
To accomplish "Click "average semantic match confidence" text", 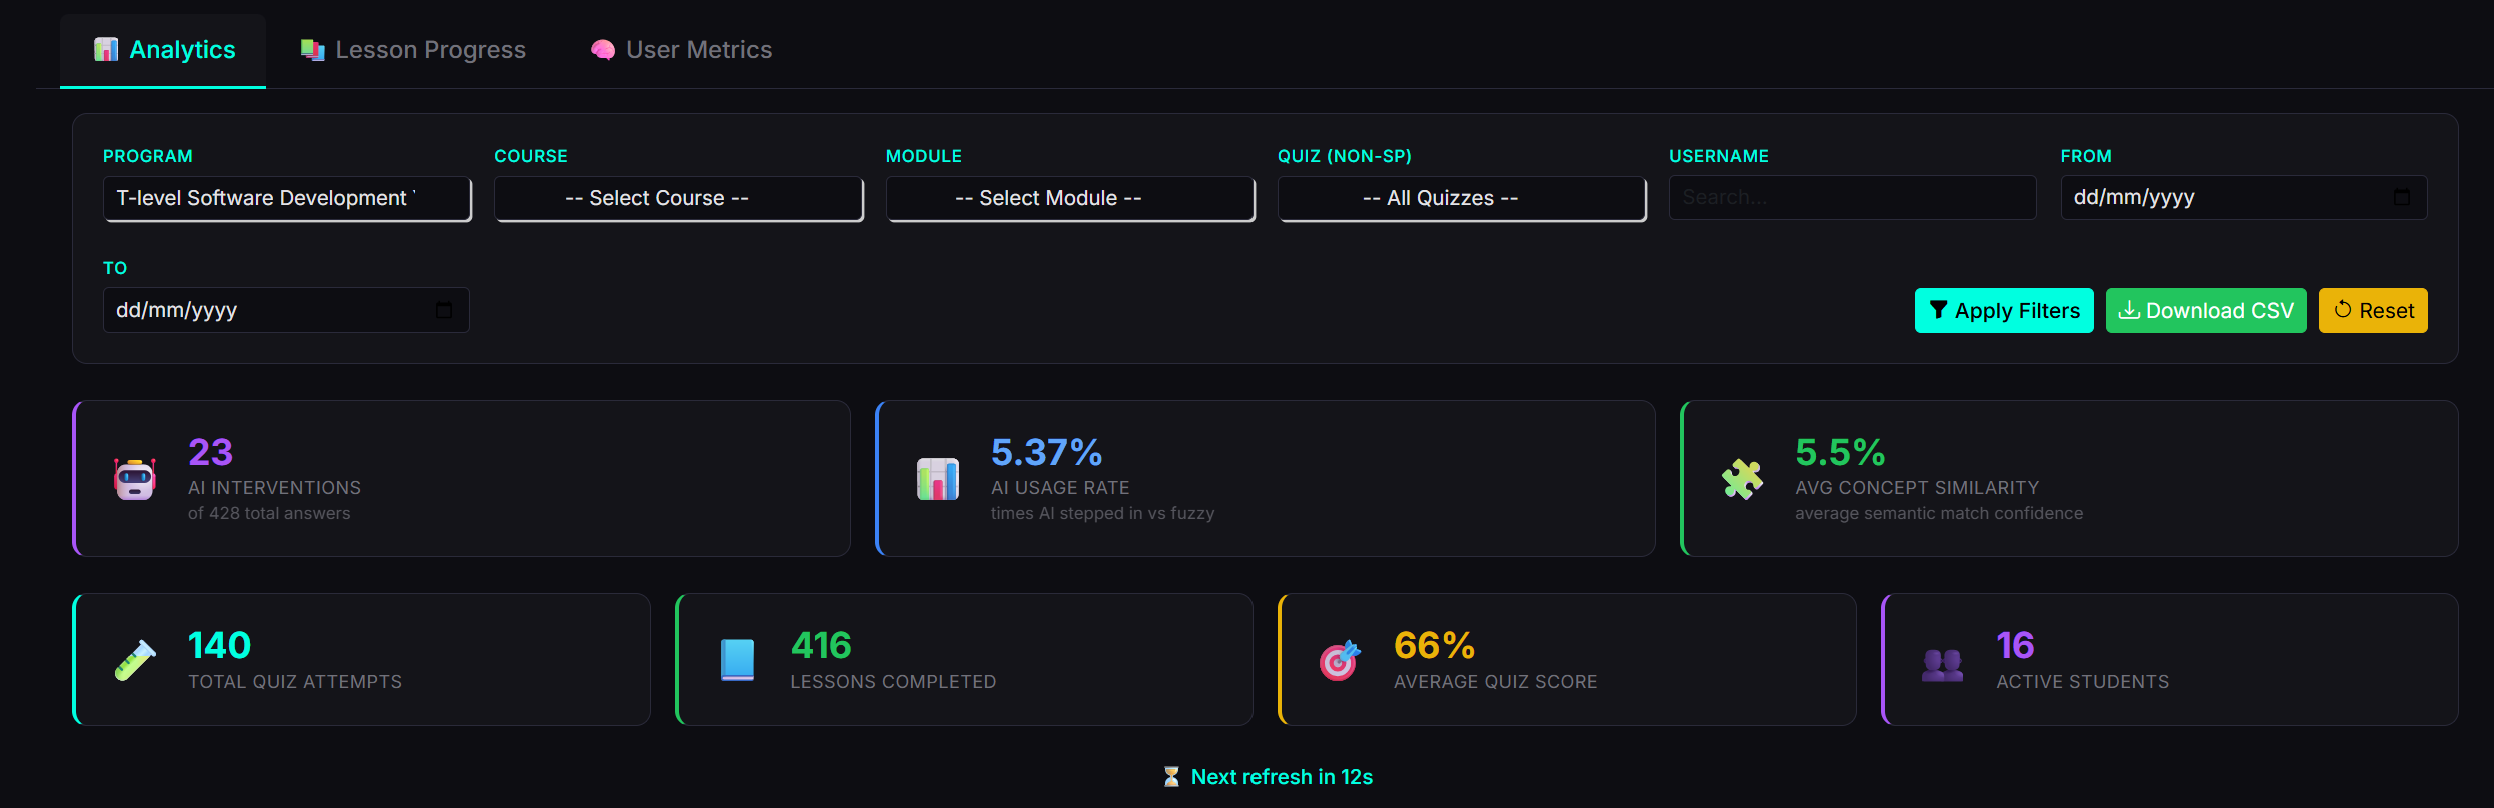I will [1939, 513].
